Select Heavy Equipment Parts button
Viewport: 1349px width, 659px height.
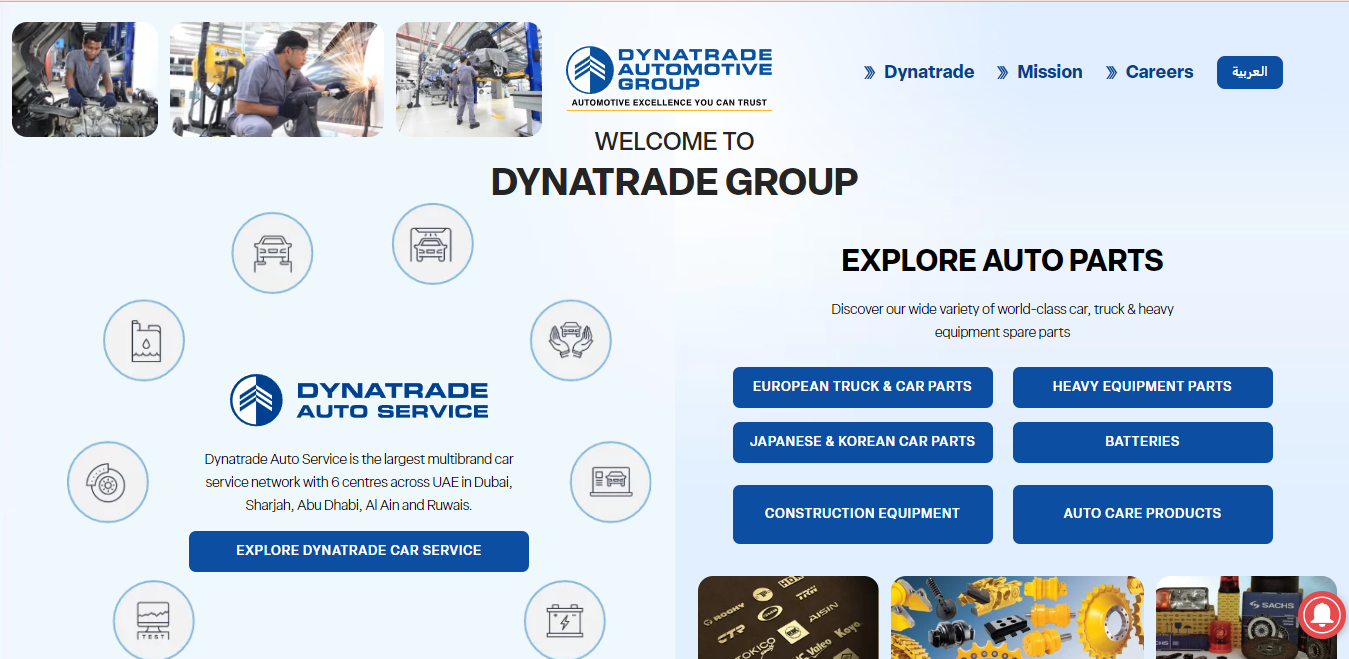point(1143,387)
